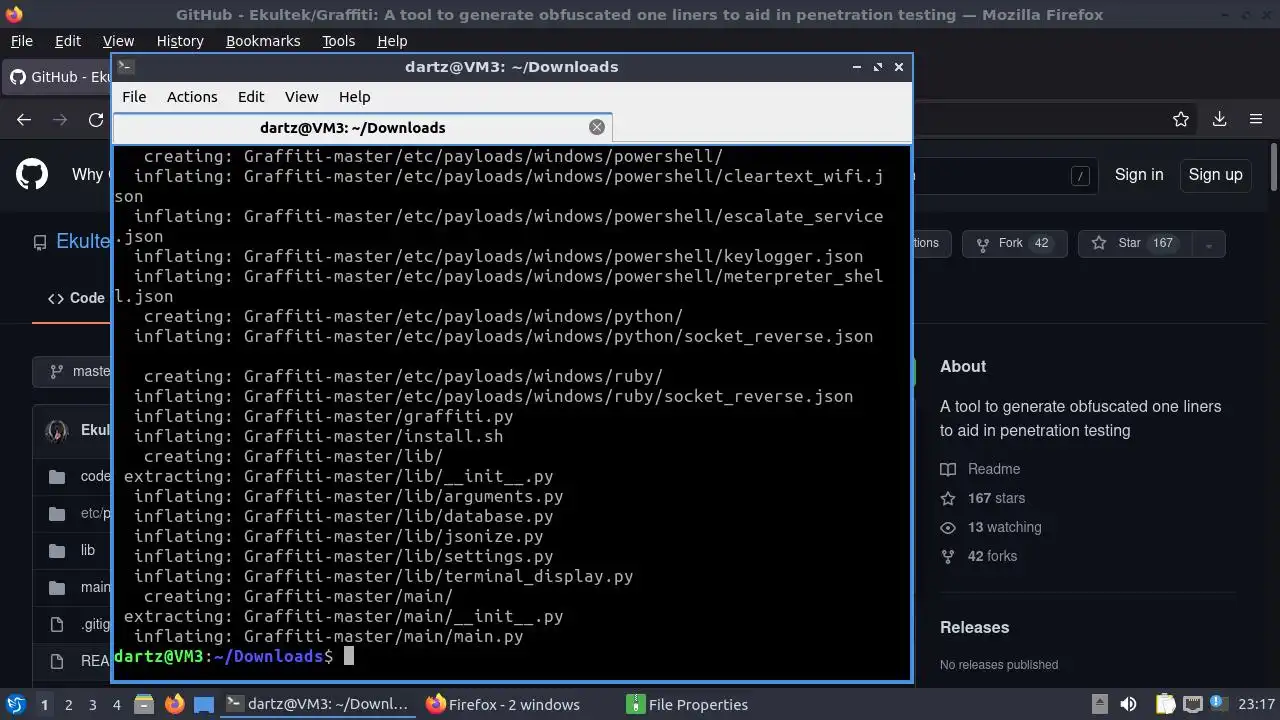The width and height of the screenshot is (1280, 720).
Task: Open the application launcher menu in the taskbar
Action: click(x=15, y=705)
